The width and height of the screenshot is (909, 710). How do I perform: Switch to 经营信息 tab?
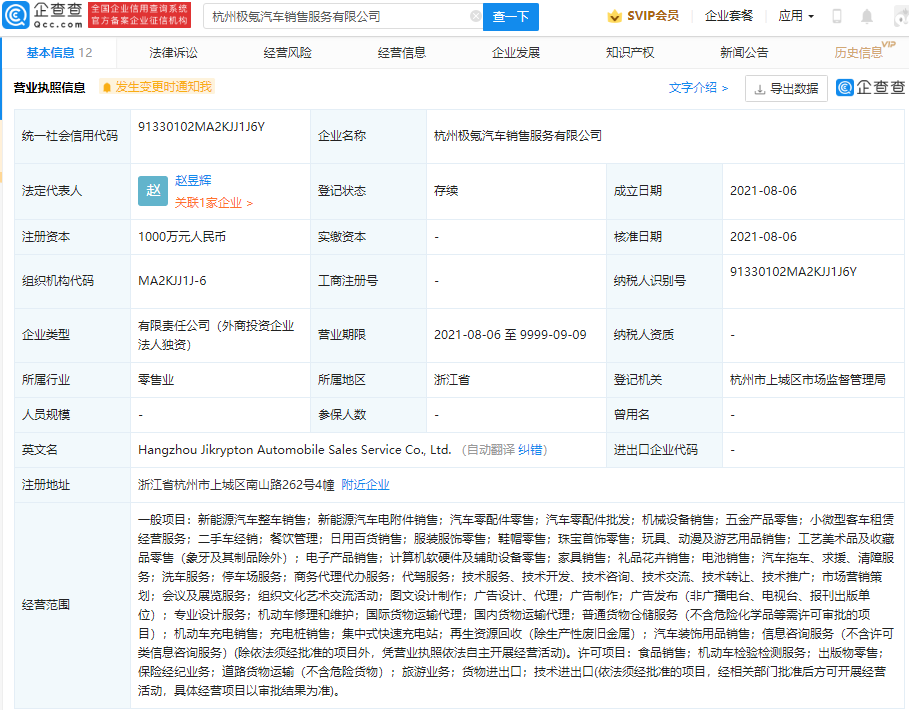(x=402, y=53)
